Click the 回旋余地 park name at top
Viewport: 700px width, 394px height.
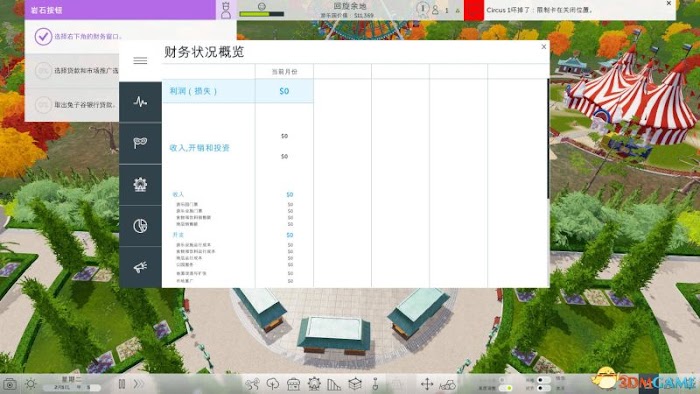click(x=350, y=6)
